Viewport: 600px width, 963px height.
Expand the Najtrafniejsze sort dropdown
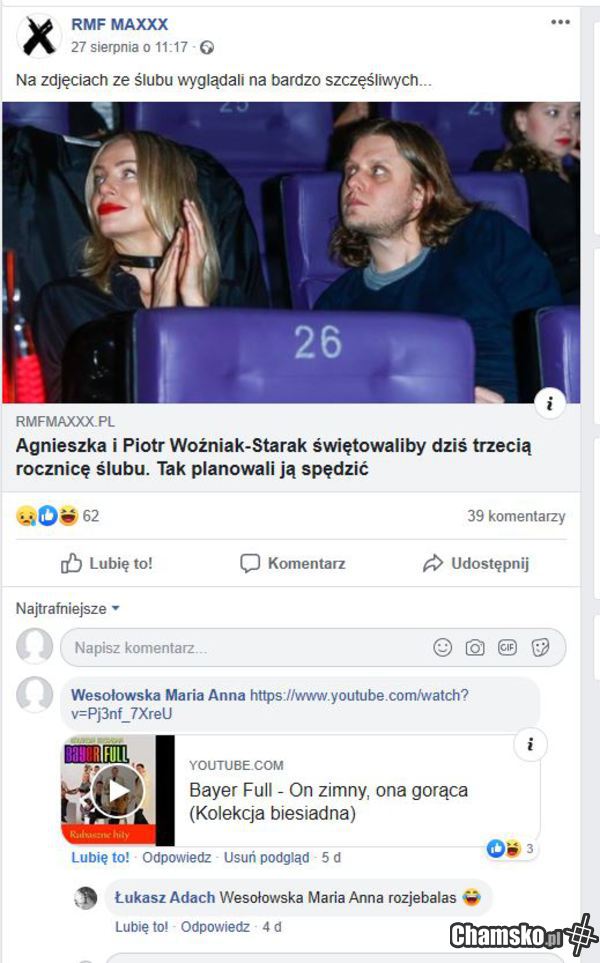point(68,609)
